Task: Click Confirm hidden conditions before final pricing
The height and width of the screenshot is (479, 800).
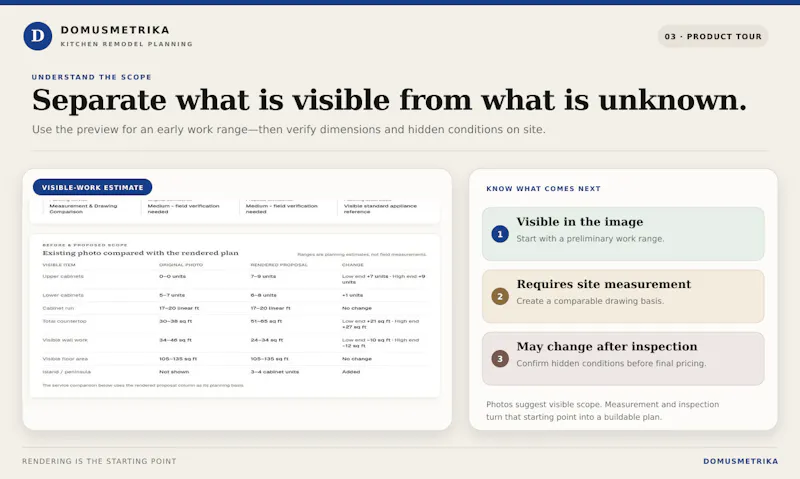Action: coord(611,363)
